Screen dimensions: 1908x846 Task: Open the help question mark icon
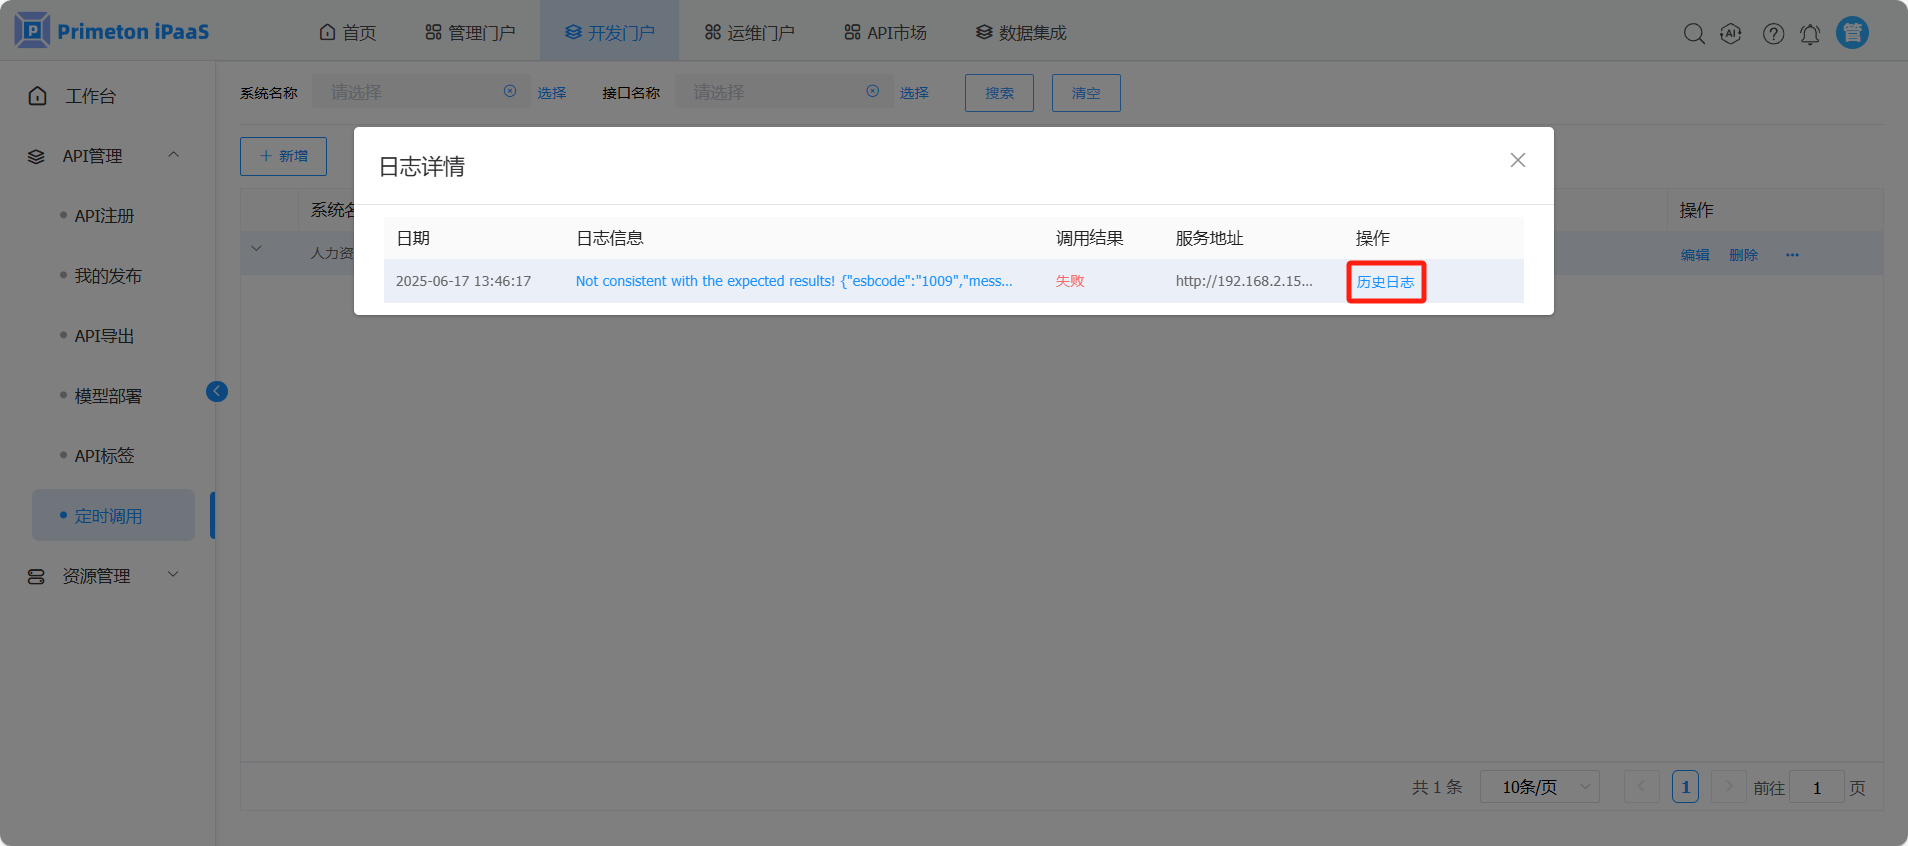tap(1773, 34)
